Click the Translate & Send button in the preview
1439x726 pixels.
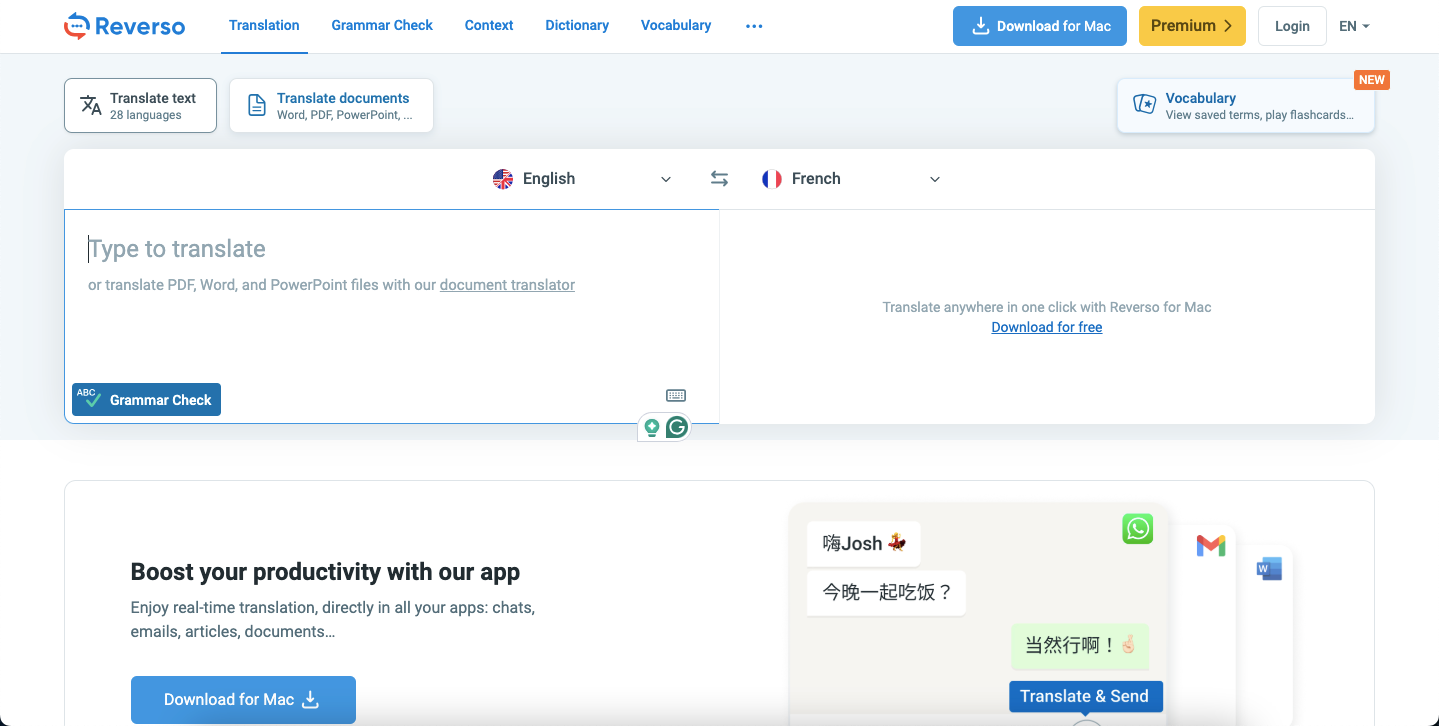point(1085,696)
